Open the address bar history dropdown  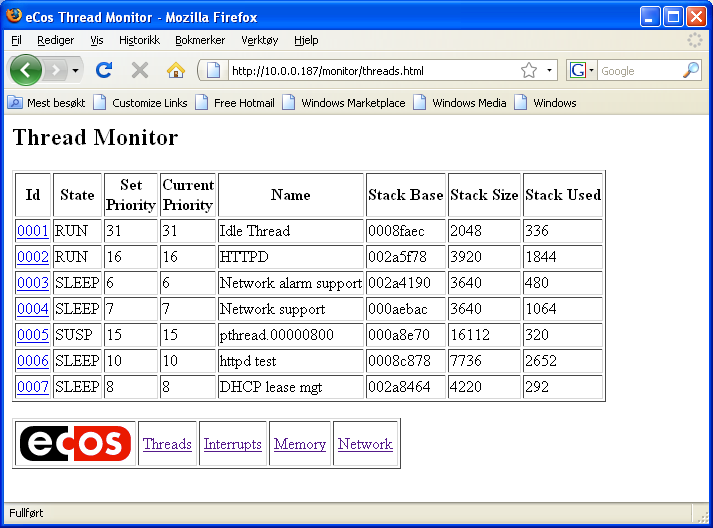(549, 70)
